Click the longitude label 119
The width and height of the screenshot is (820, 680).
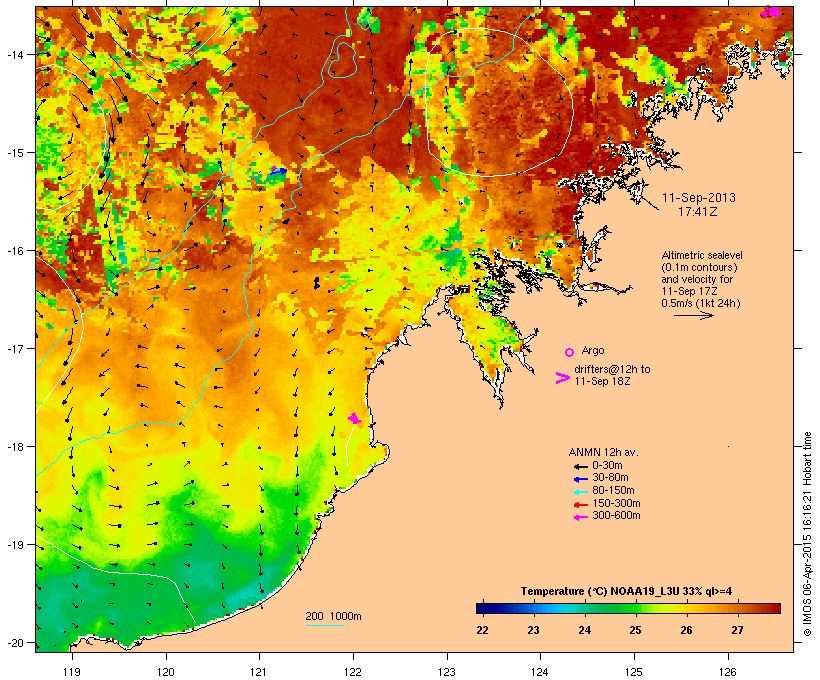pyautogui.click(x=72, y=672)
